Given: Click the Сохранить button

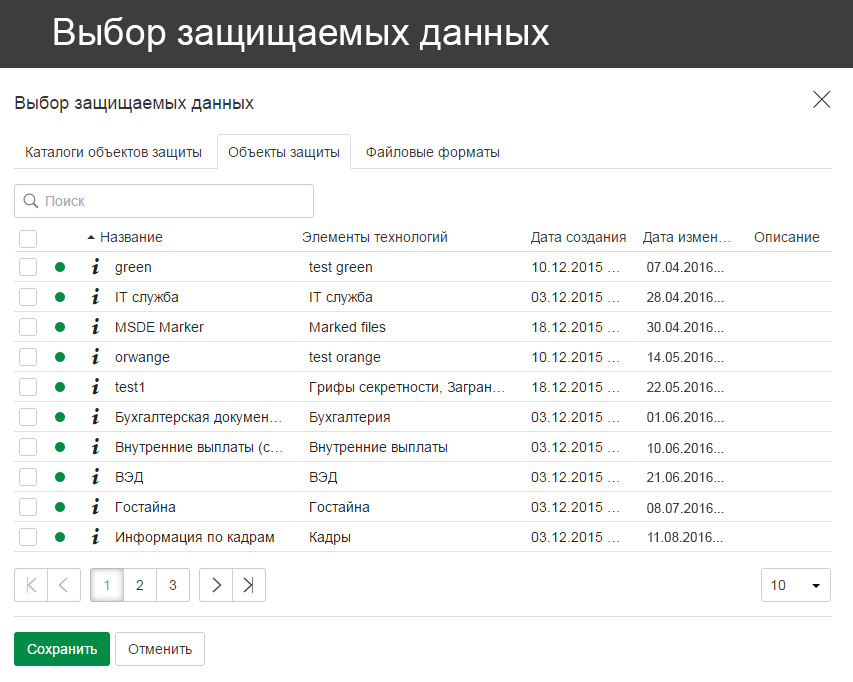Looking at the screenshot, I should click(62, 649).
